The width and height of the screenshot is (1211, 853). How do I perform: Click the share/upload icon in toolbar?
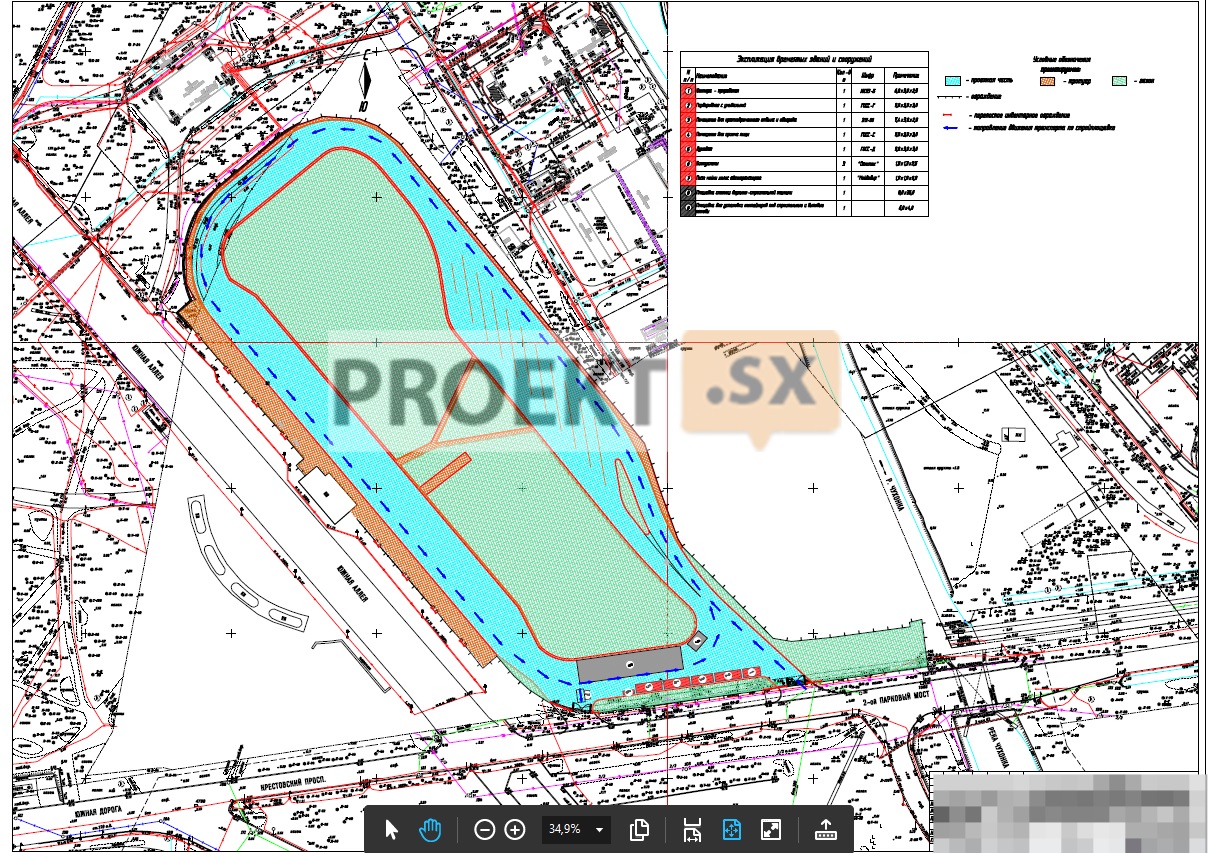point(826,830)
